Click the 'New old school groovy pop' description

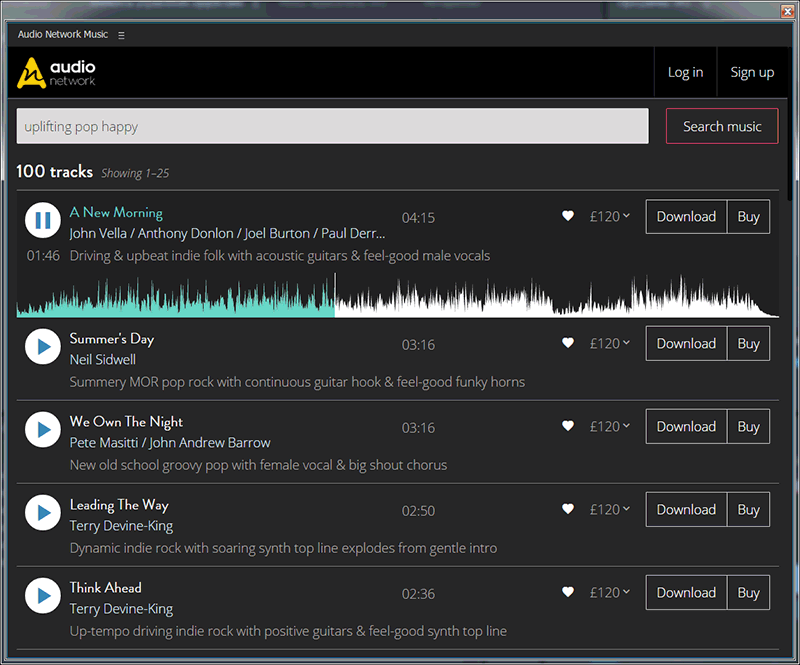(x=258, y=465)
